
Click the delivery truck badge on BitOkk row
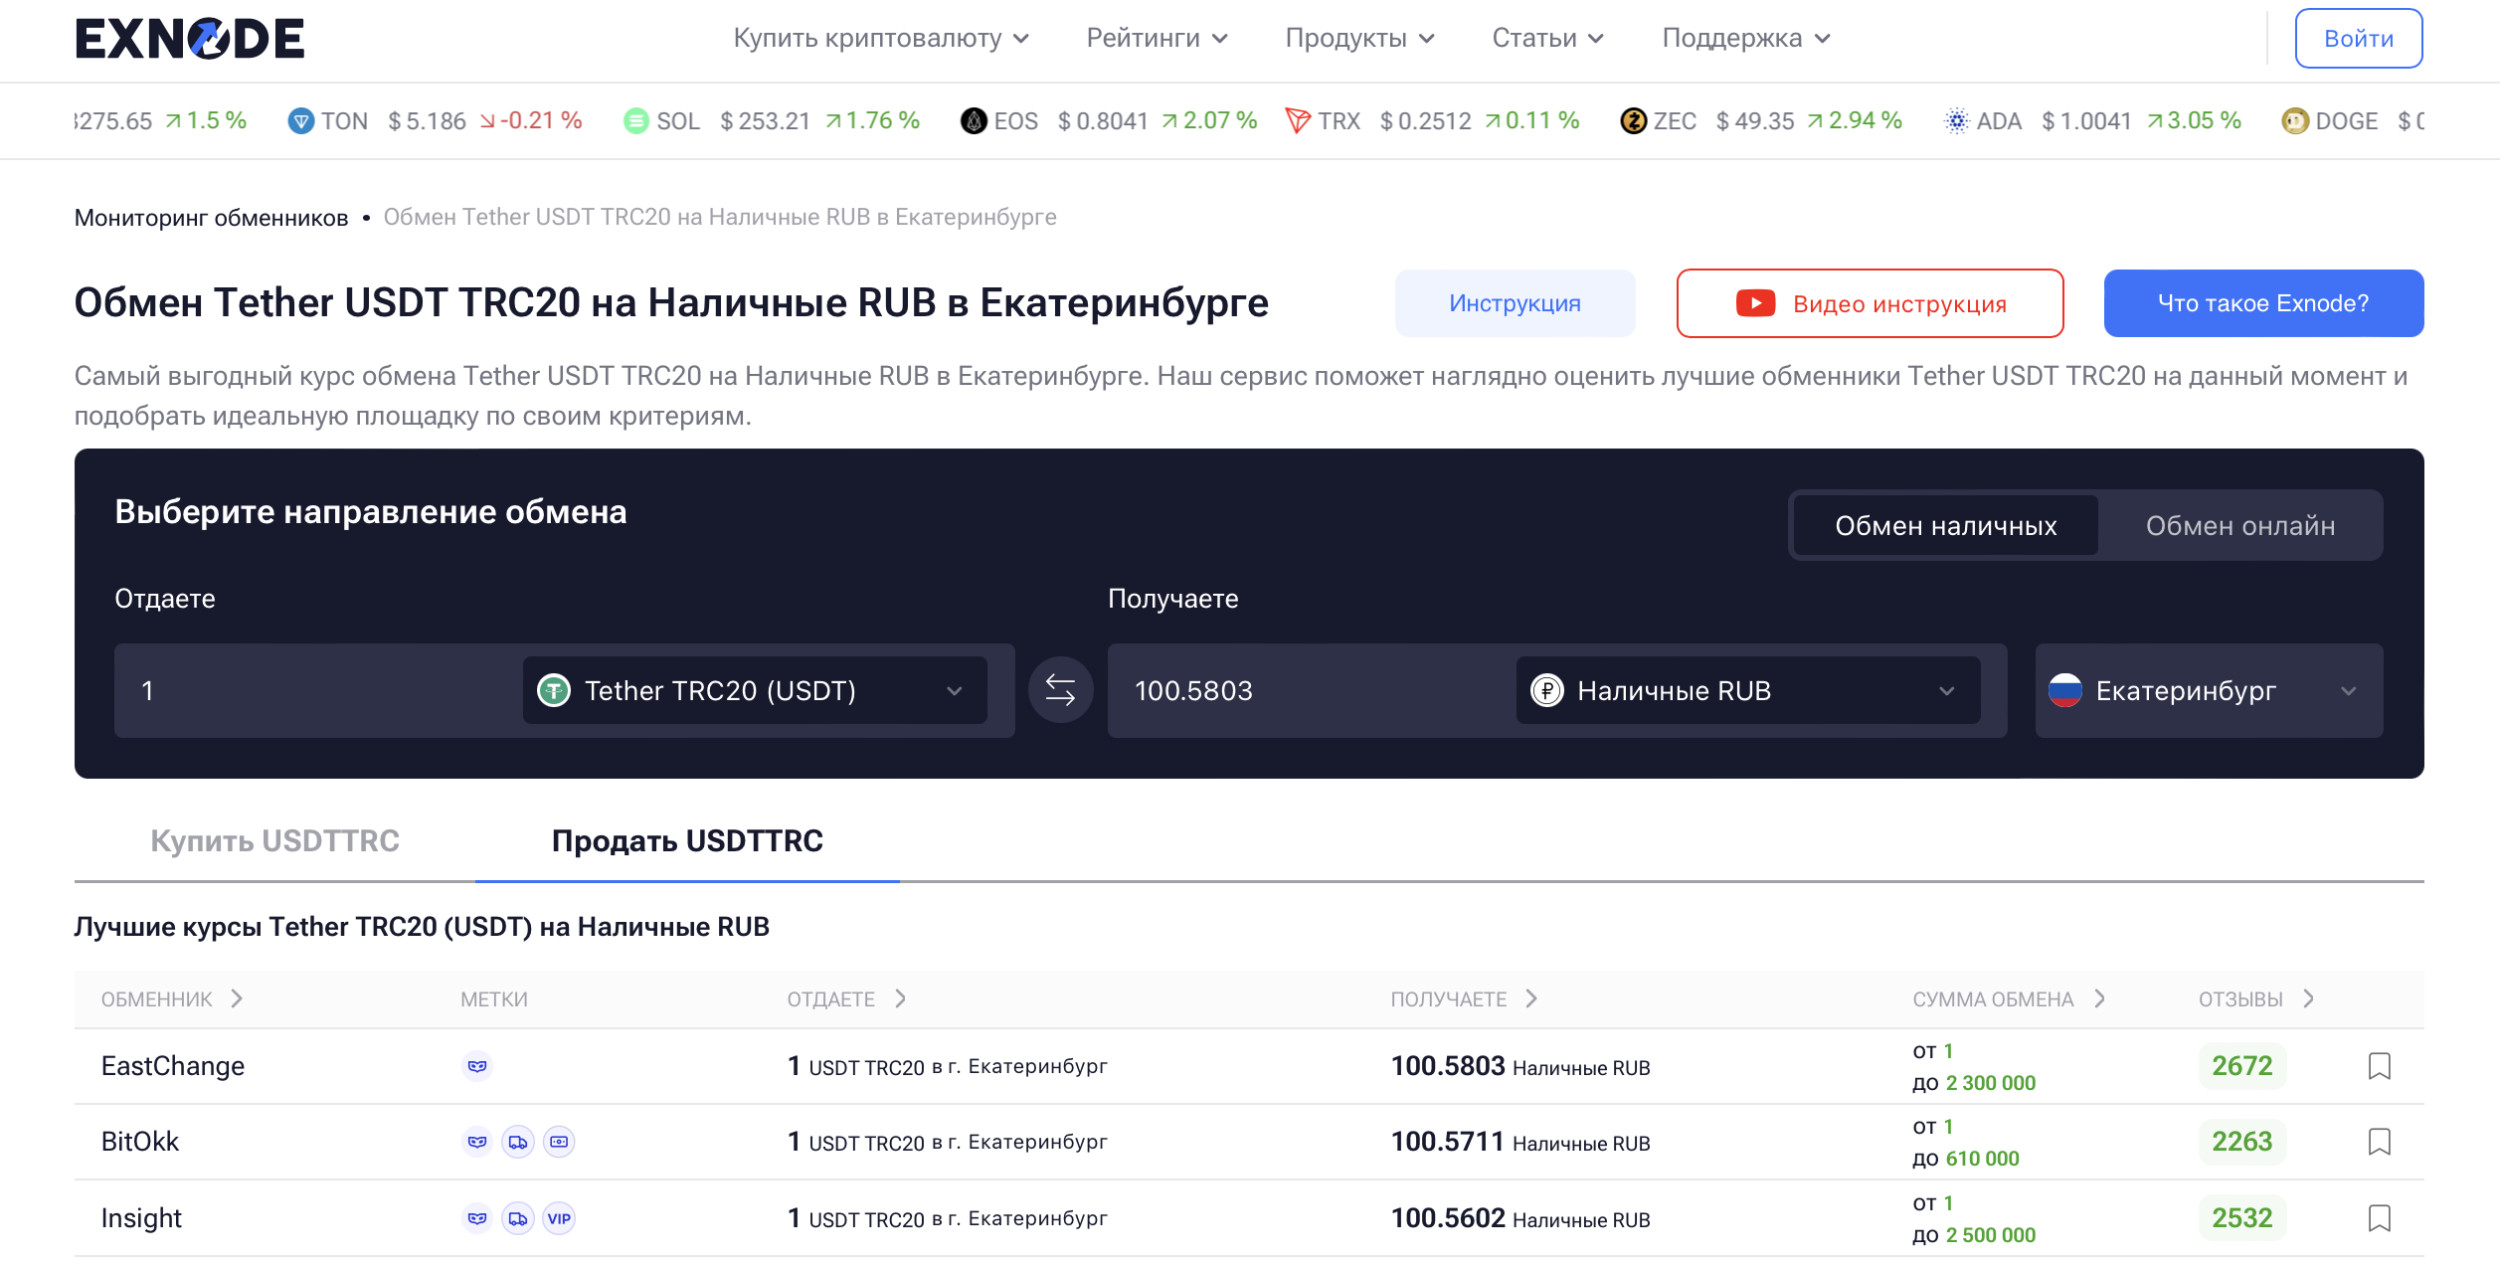[518, 1142]
